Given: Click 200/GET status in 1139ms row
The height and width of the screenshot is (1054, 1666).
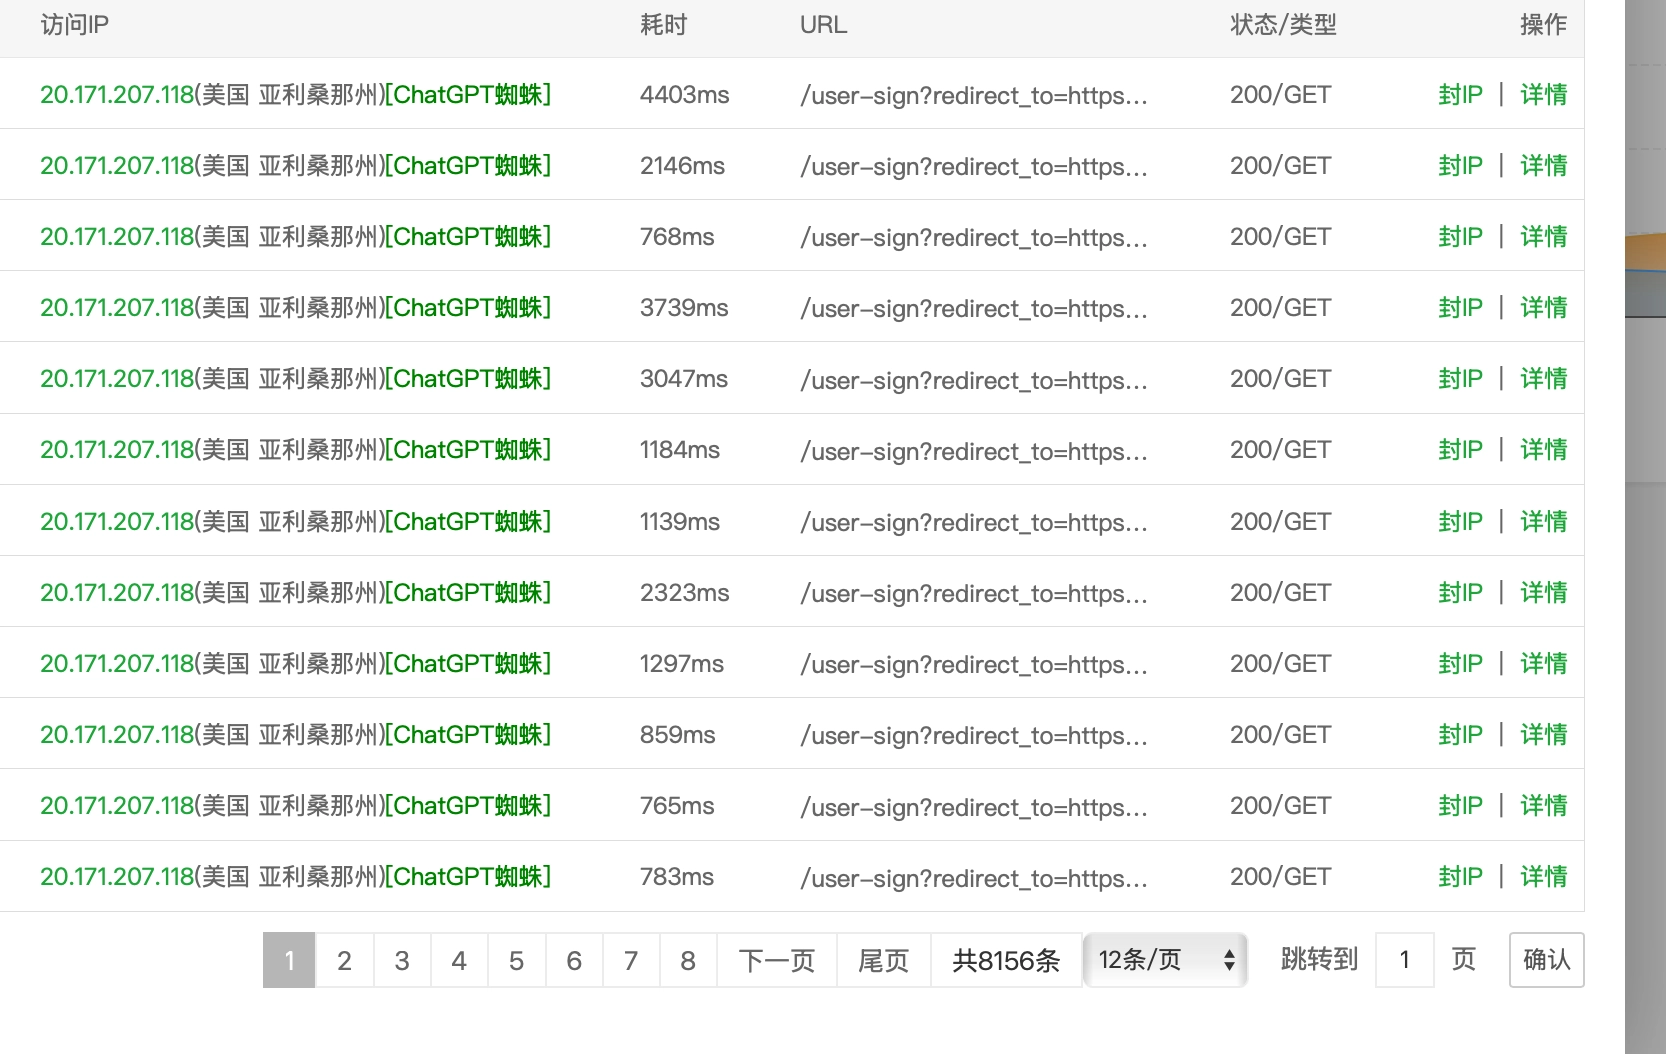Looking at the screenshot, I should point(1281,521).
